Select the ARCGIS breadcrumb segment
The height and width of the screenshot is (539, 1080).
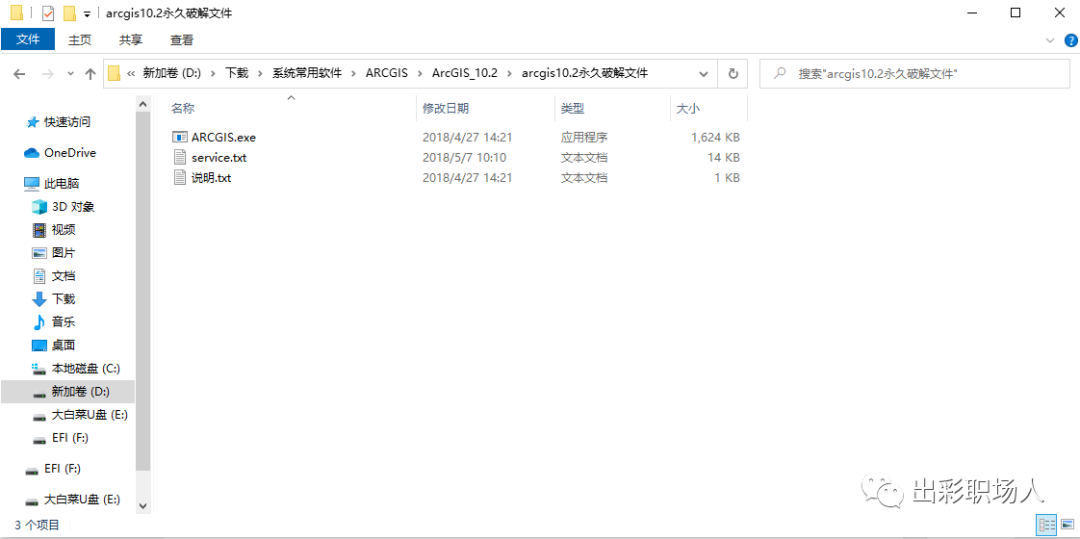pos(387,73)
